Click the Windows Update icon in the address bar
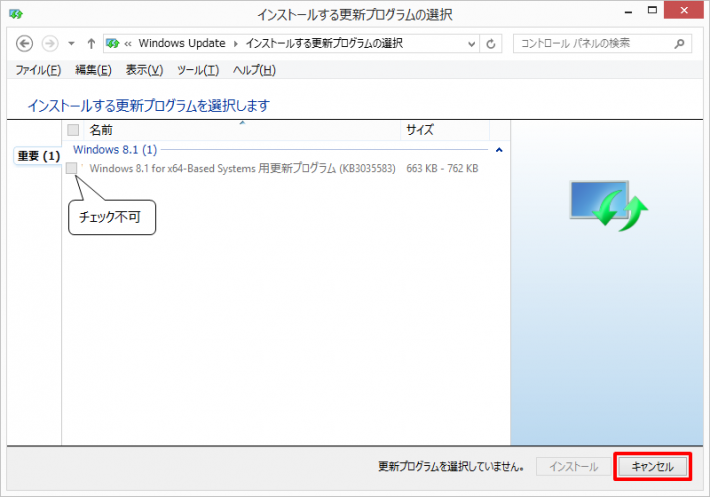This screenshot has width=710, height=497. tap(112, 43)
